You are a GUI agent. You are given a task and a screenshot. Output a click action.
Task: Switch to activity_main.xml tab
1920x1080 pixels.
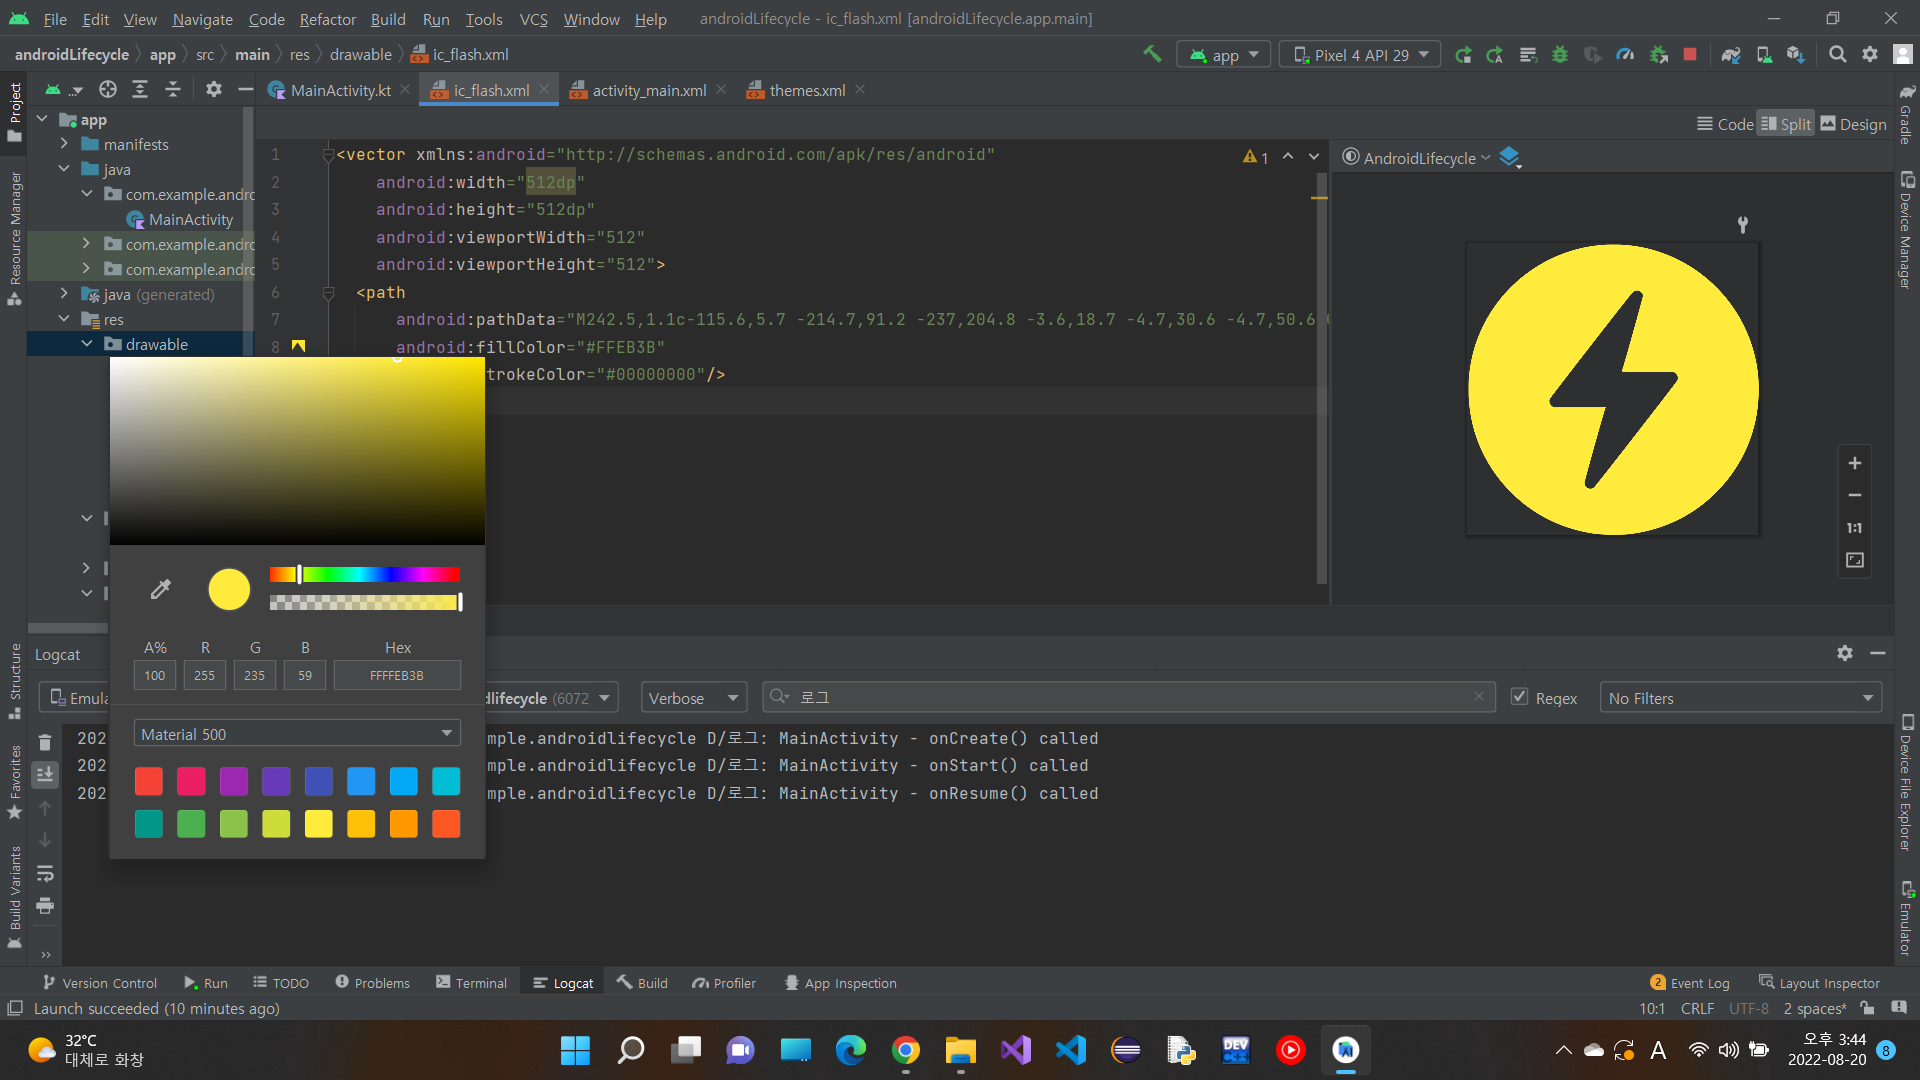pos(648,90)
